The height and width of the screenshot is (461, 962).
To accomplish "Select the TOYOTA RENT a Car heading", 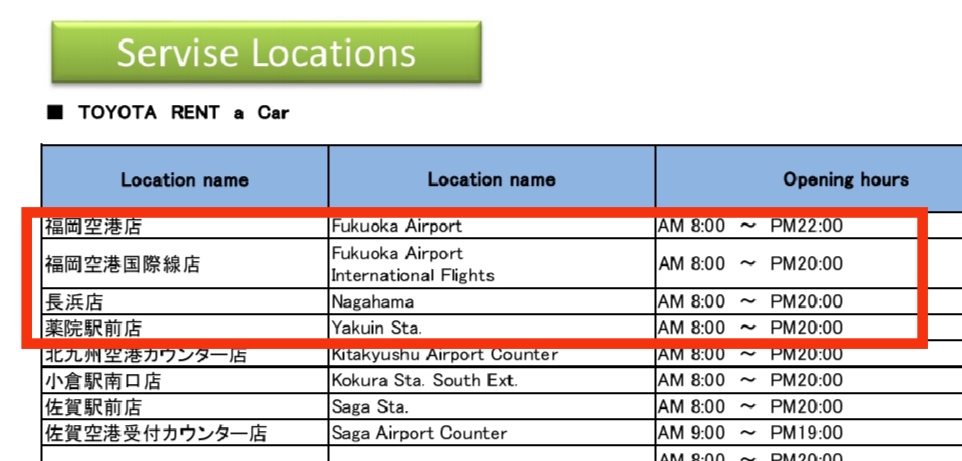I will point(183,113).
